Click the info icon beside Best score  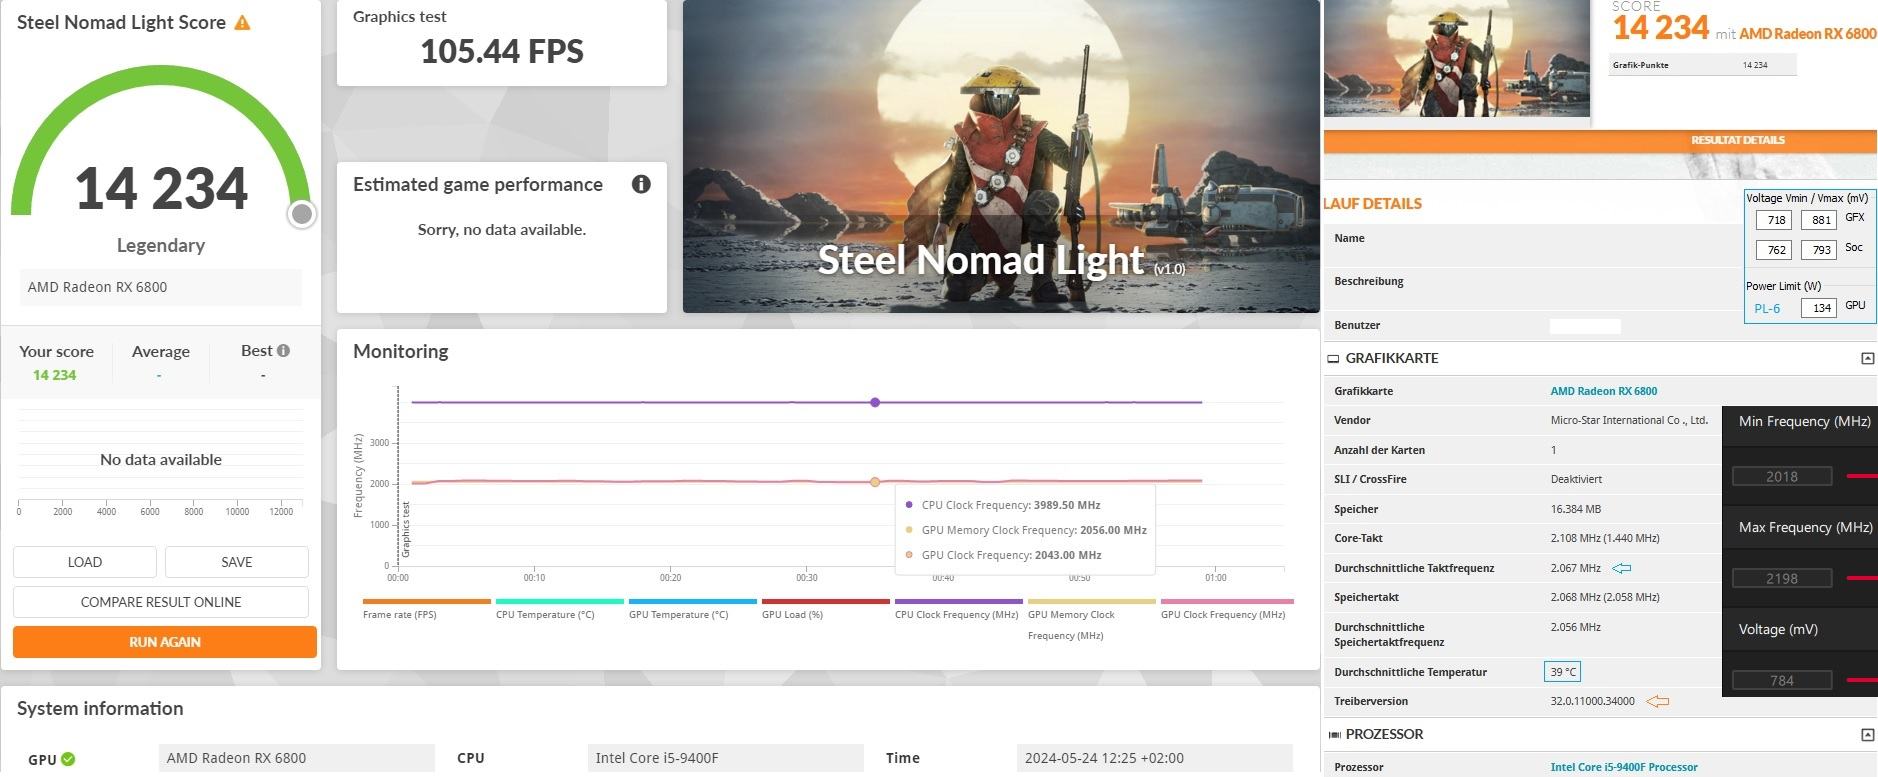284,350
